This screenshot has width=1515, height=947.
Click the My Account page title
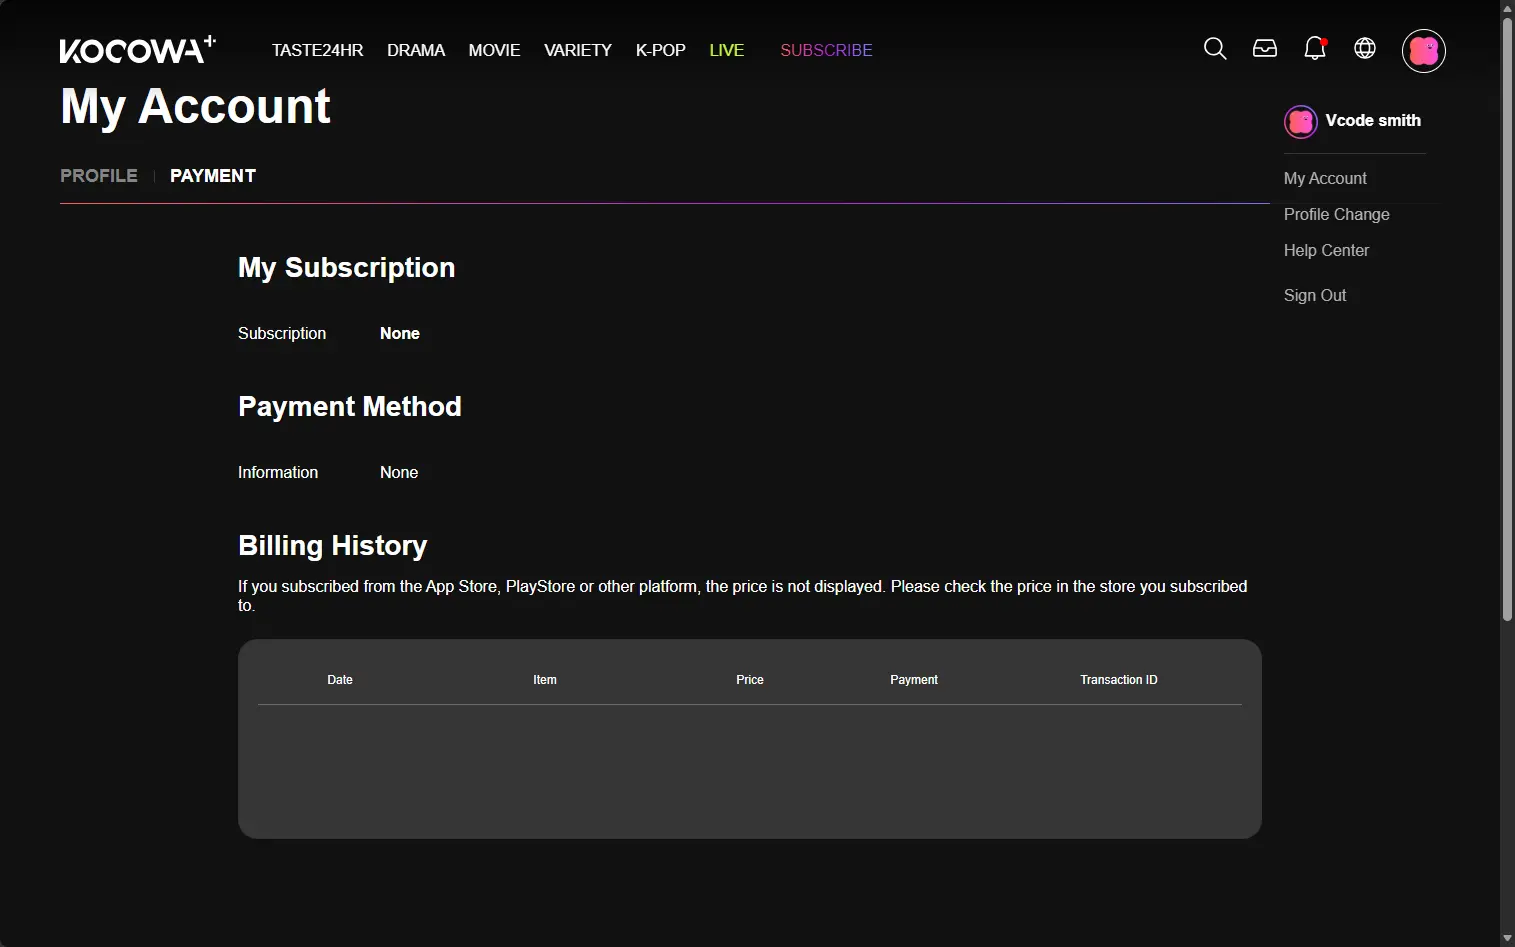click(x=195, y=106)
